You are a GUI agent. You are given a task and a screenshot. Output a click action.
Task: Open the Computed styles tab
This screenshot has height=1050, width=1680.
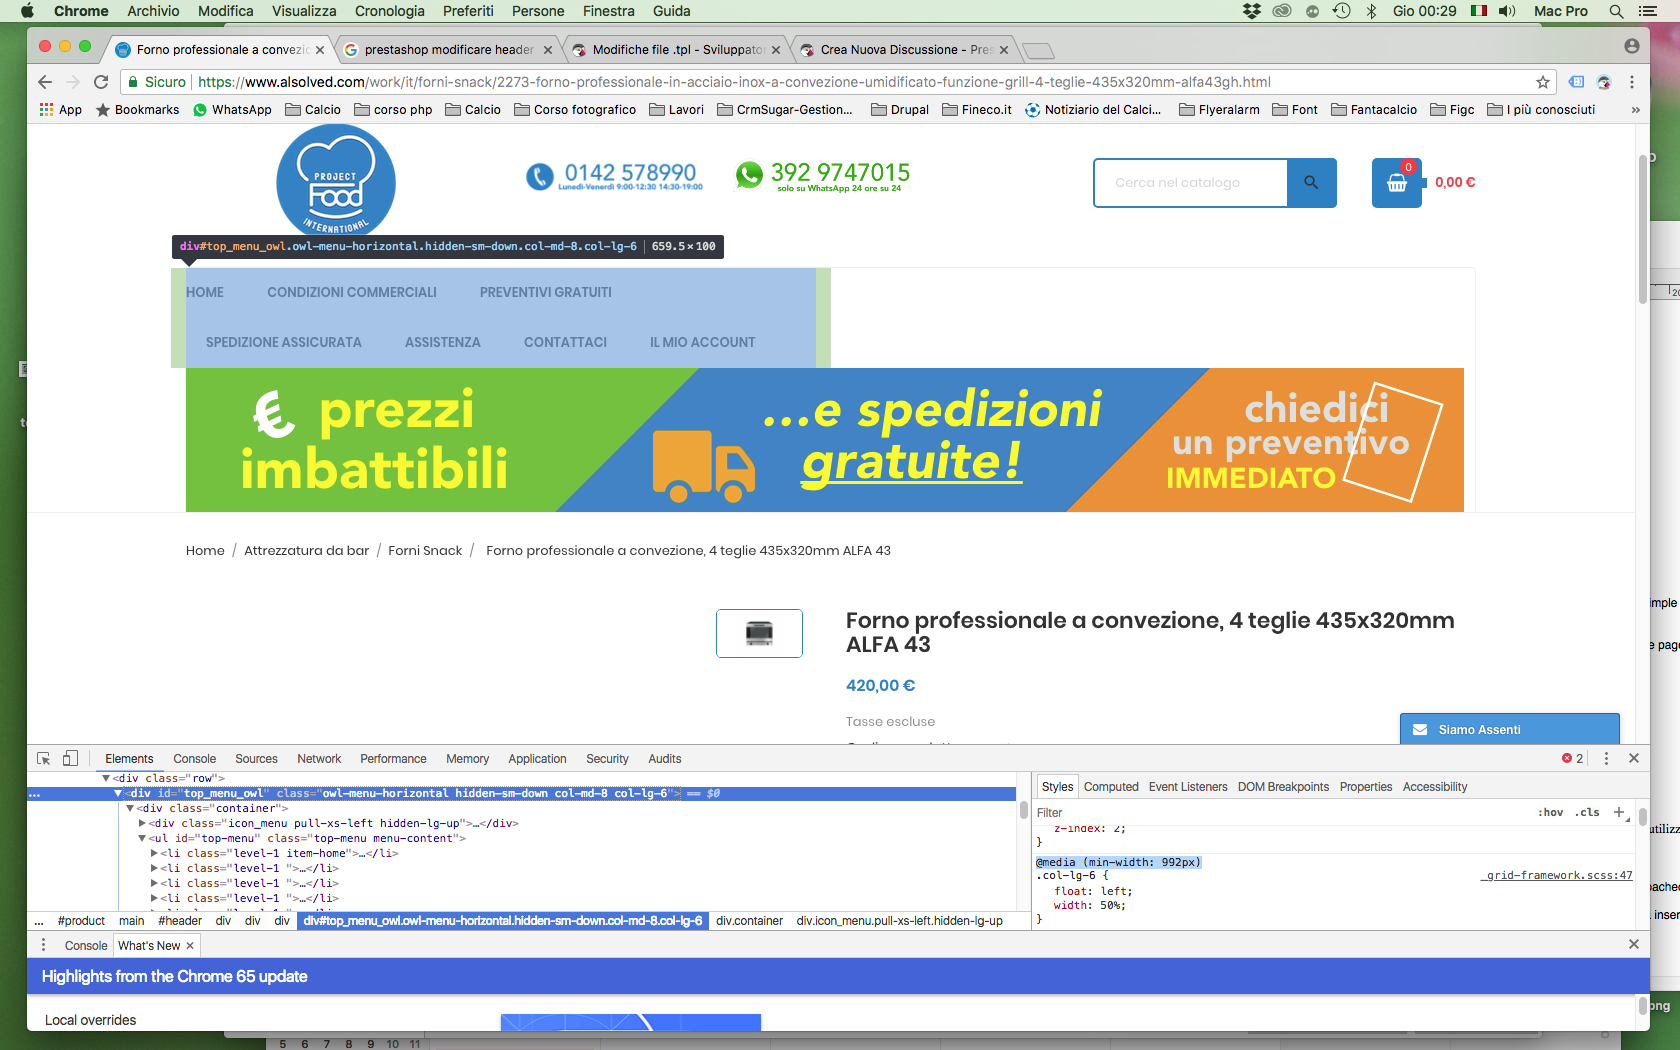click(1111, 787)
